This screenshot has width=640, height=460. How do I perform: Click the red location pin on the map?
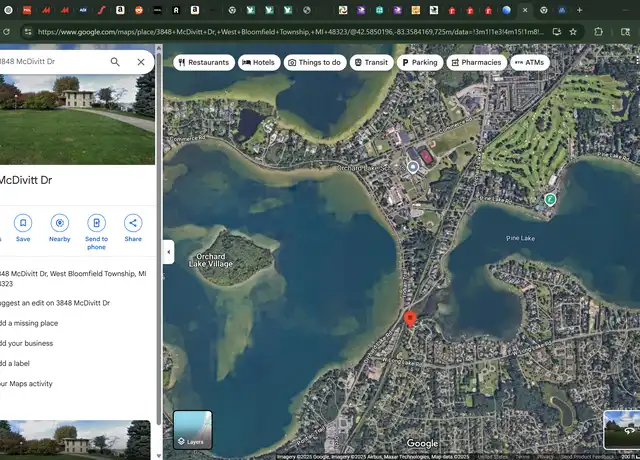(x=410, y=319)
